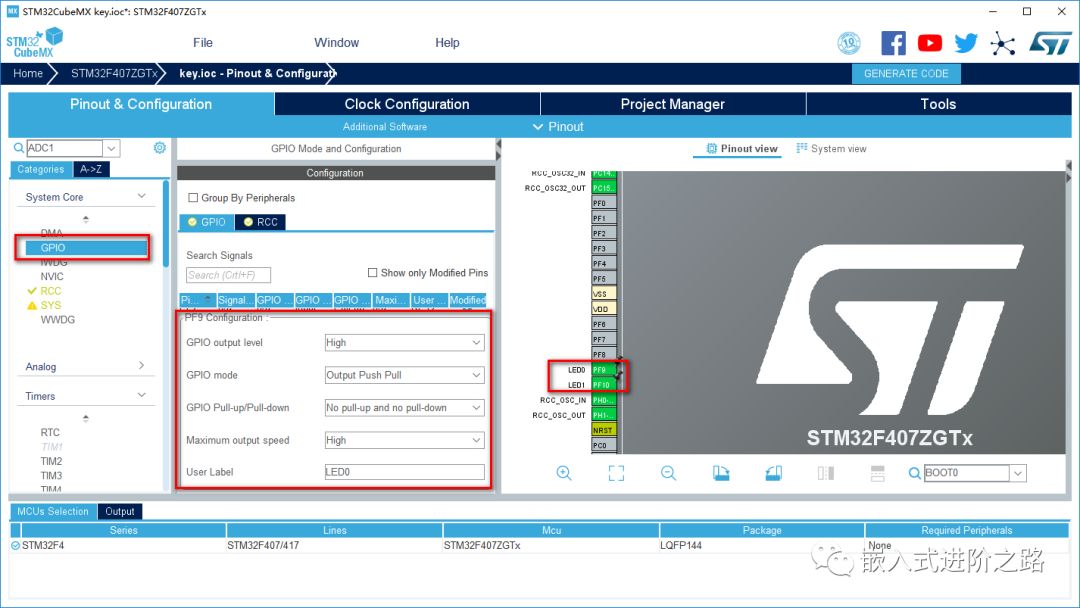Switch to the Clock Configuration tab
The height and width of the screenshot is (608, 1080).
pos(407,104)
